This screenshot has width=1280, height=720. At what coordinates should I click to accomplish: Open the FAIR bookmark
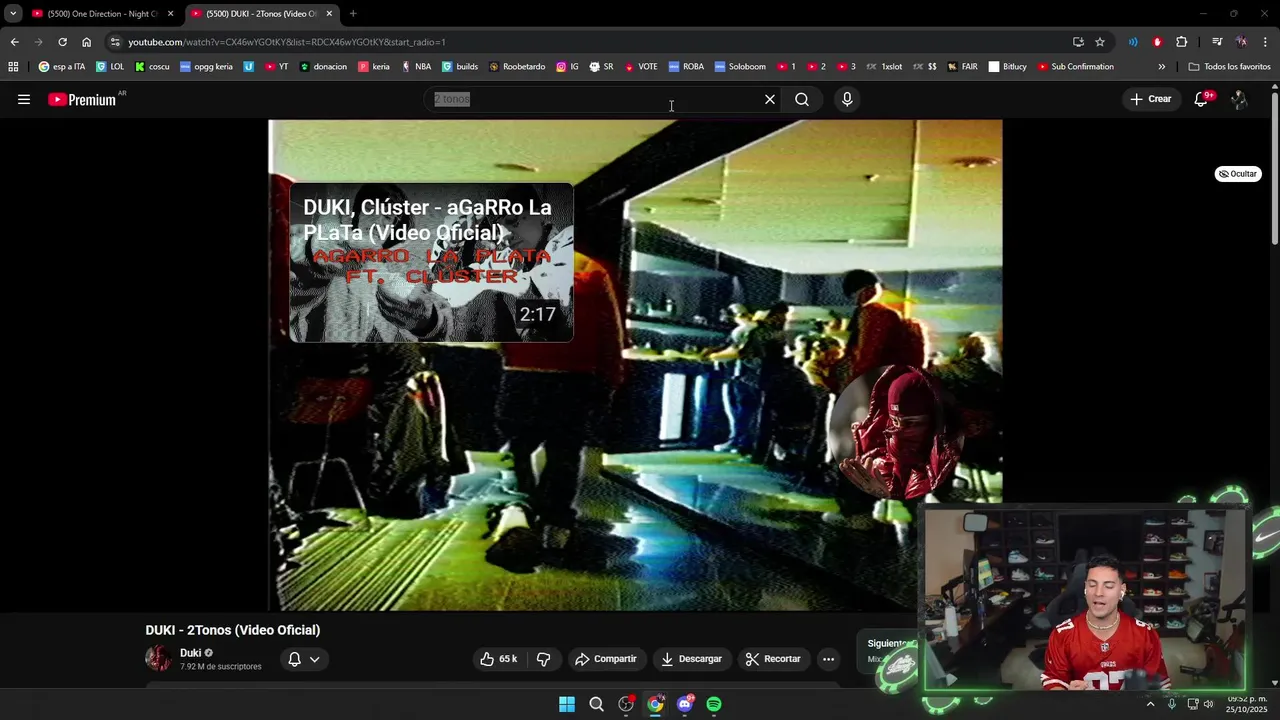click(x=962, y=67)
